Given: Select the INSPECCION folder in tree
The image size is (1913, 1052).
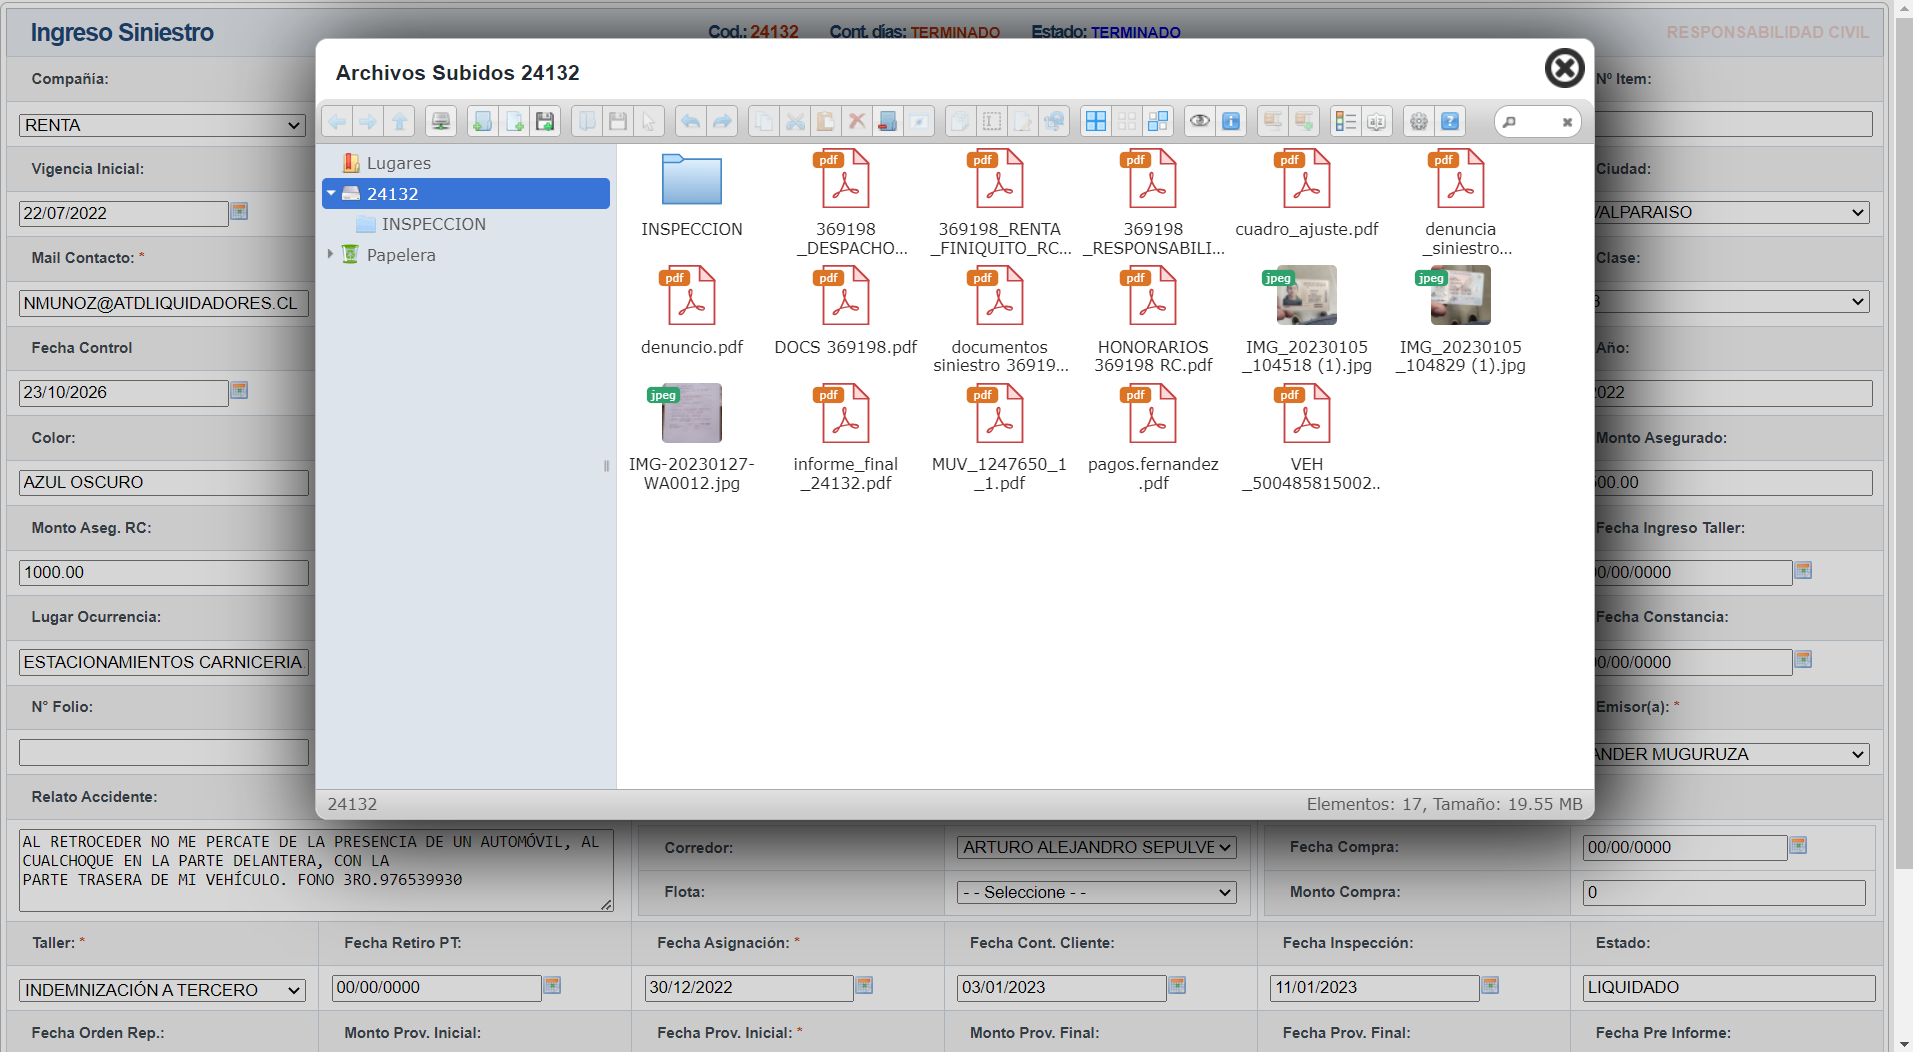Looking at the screenshot, I should 433,224.
